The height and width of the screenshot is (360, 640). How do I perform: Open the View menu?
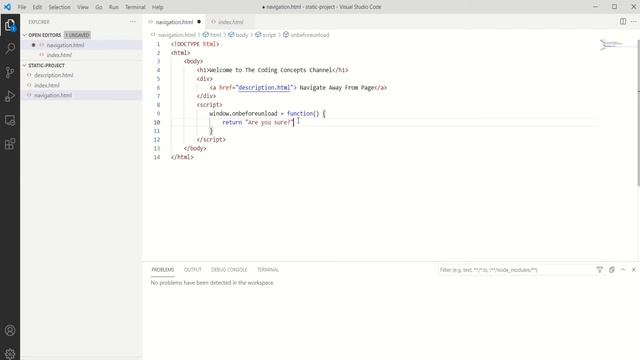[x=83, y=7]
